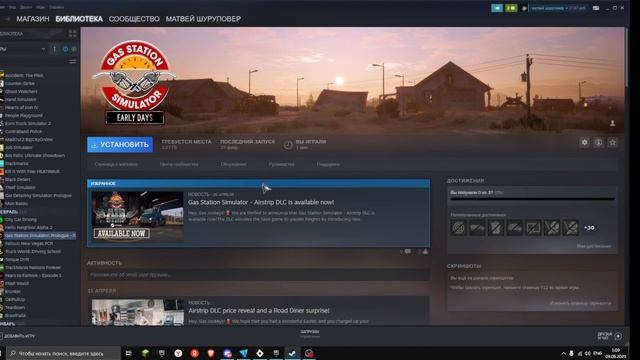The image size is (640, 360).
Task: Open Telegram icon on taskbar
Action: (x=244, y=353)
